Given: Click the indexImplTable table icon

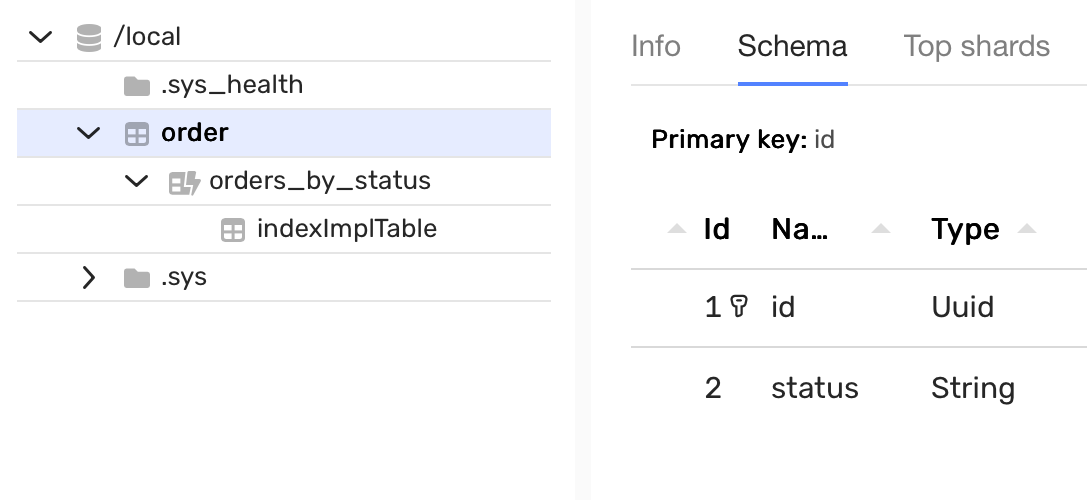Looking at the screenshot, I should pyautogui.click(x=232, y=230).
